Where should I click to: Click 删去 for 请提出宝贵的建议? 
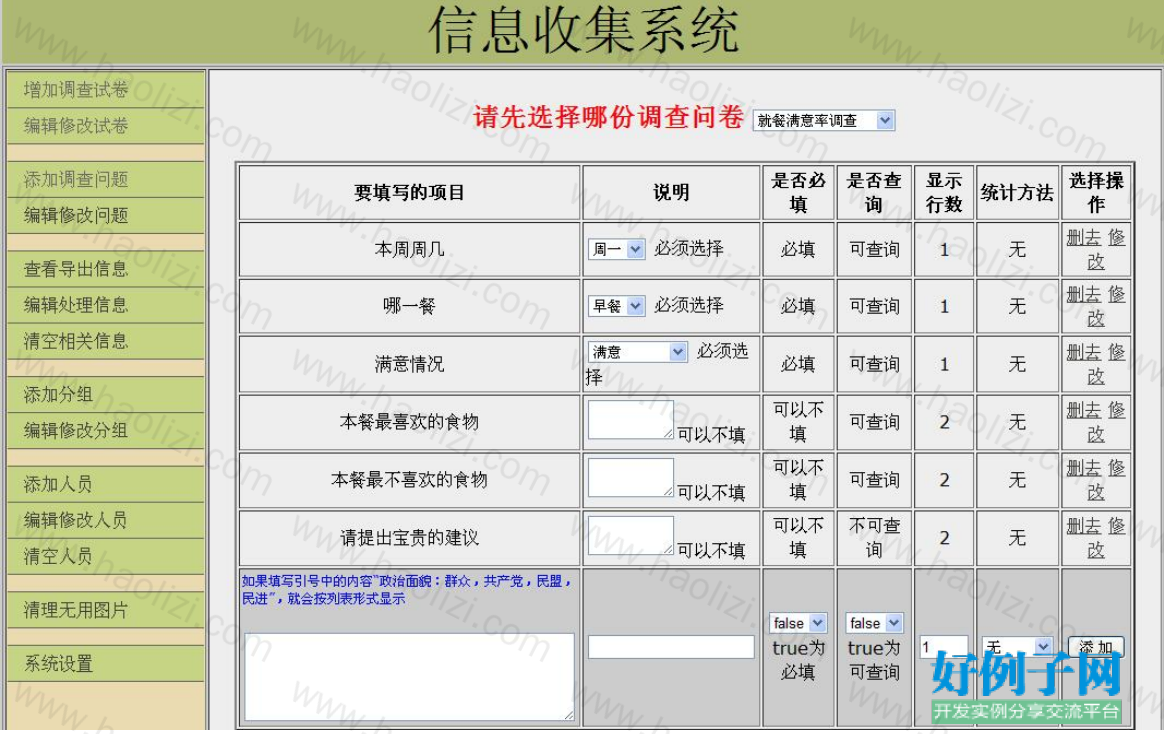coord(1084,525)
